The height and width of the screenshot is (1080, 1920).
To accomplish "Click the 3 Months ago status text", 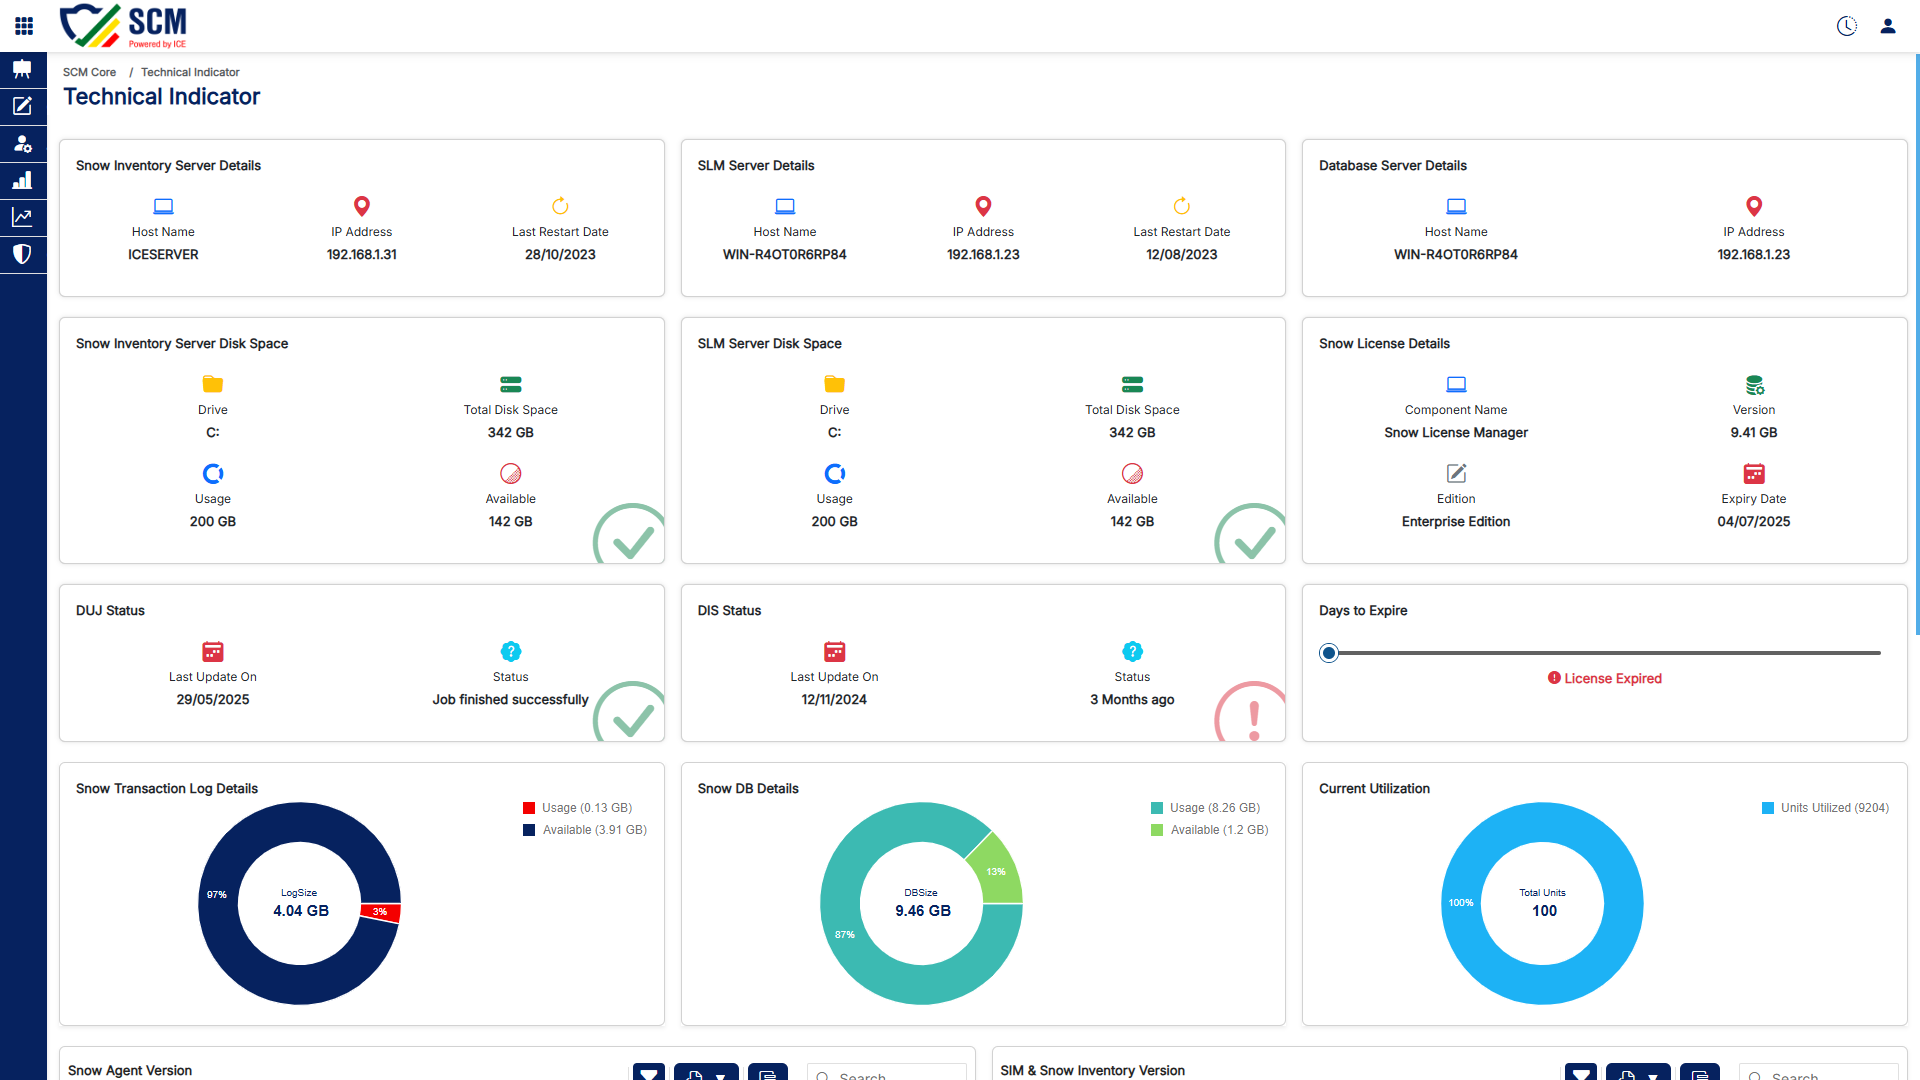I will 1132,700.
